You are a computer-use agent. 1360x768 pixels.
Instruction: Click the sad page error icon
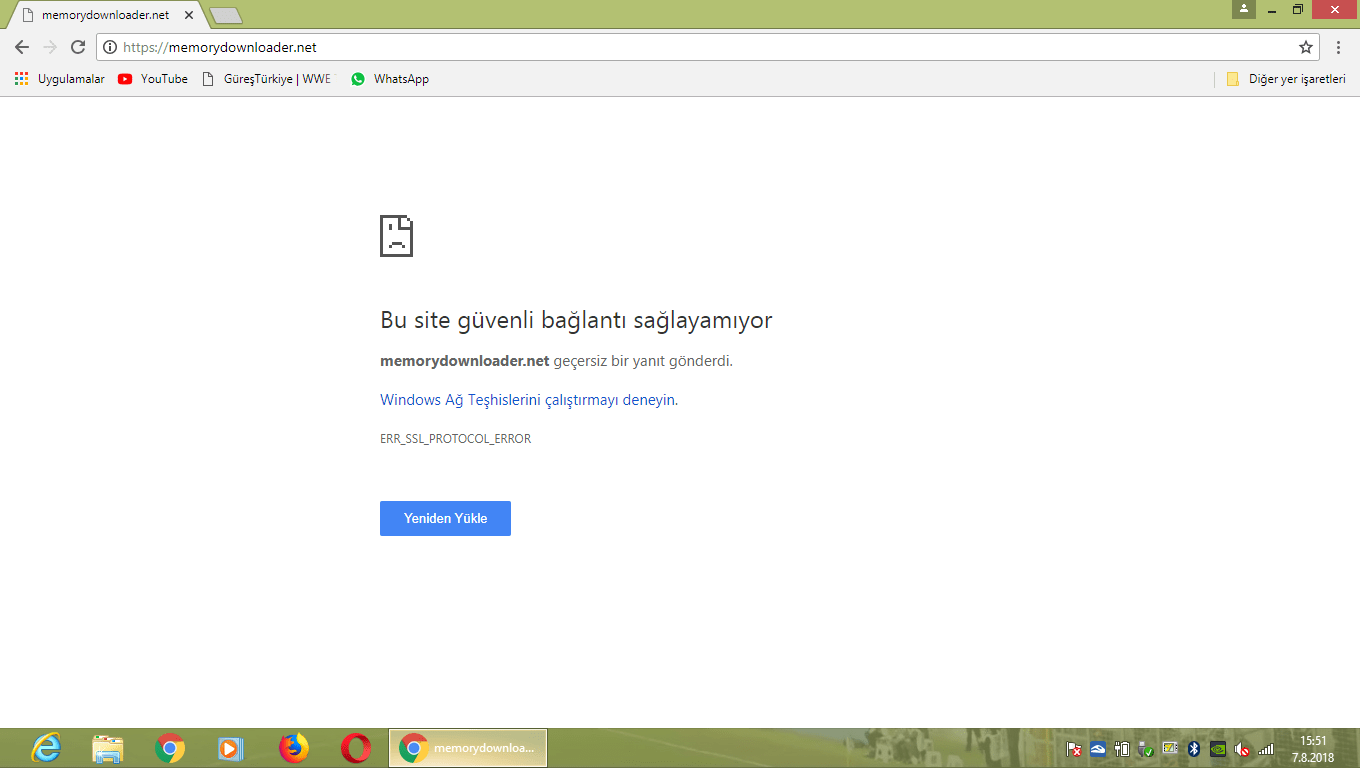click(396, 236)
